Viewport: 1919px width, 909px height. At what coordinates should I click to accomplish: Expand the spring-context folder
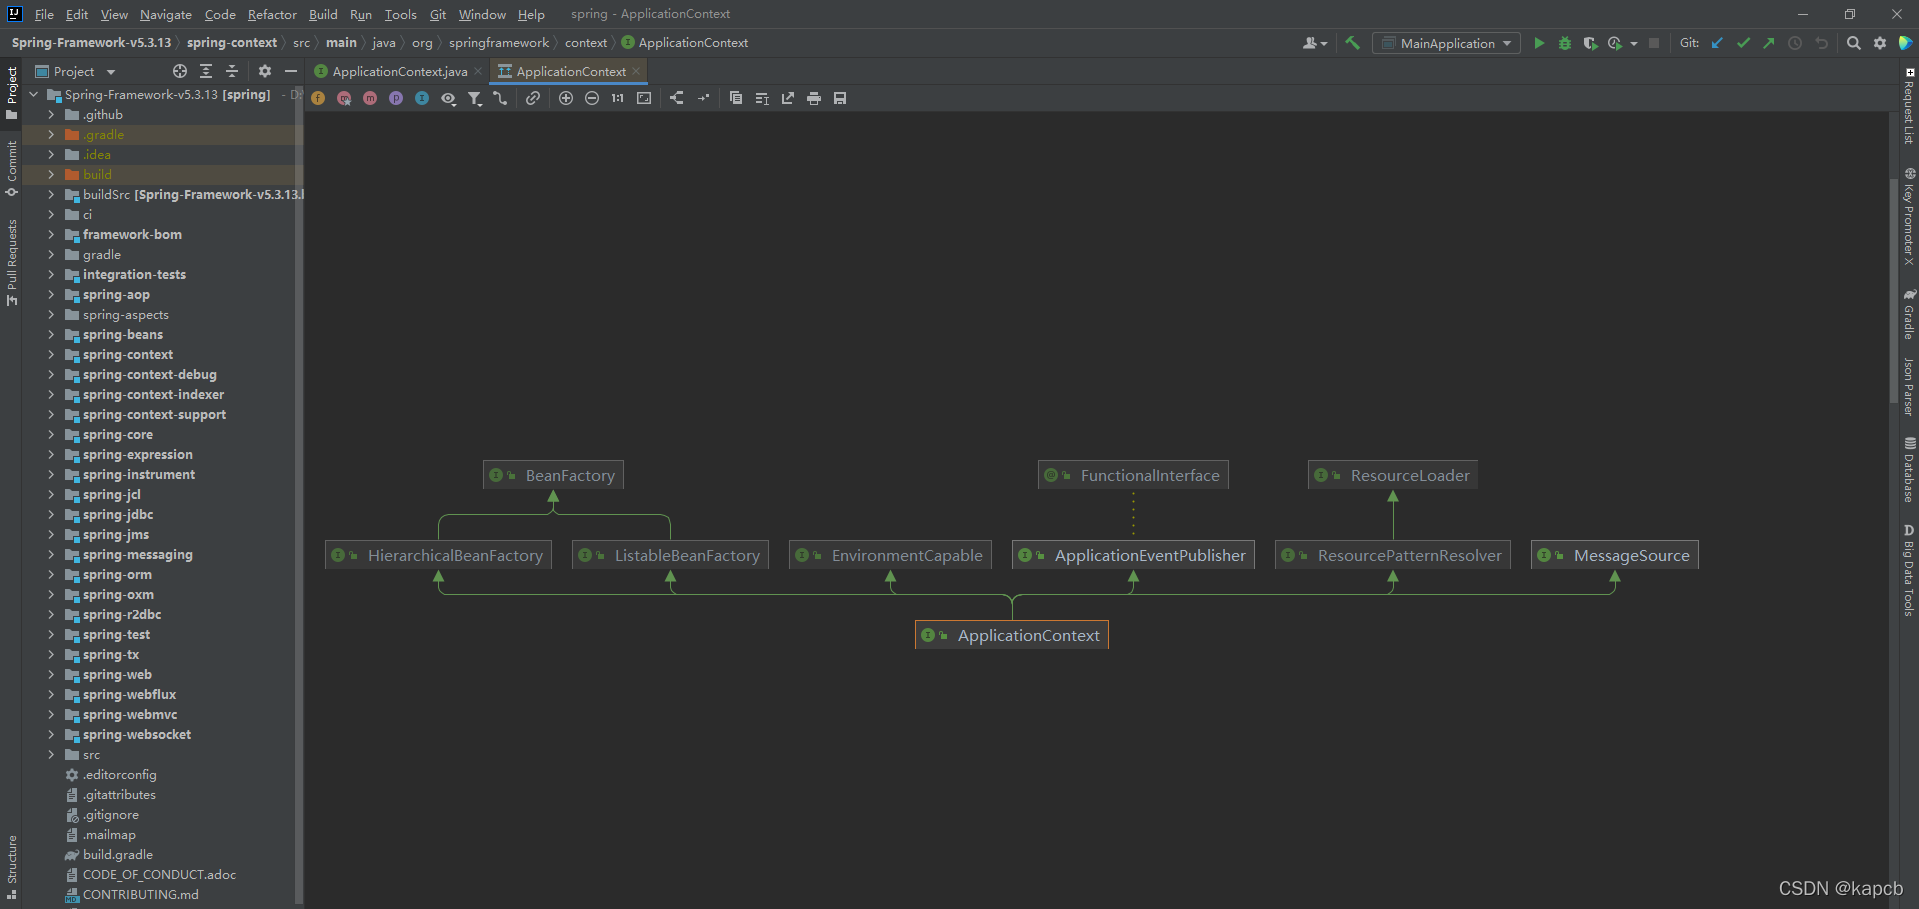coord(51,355)
